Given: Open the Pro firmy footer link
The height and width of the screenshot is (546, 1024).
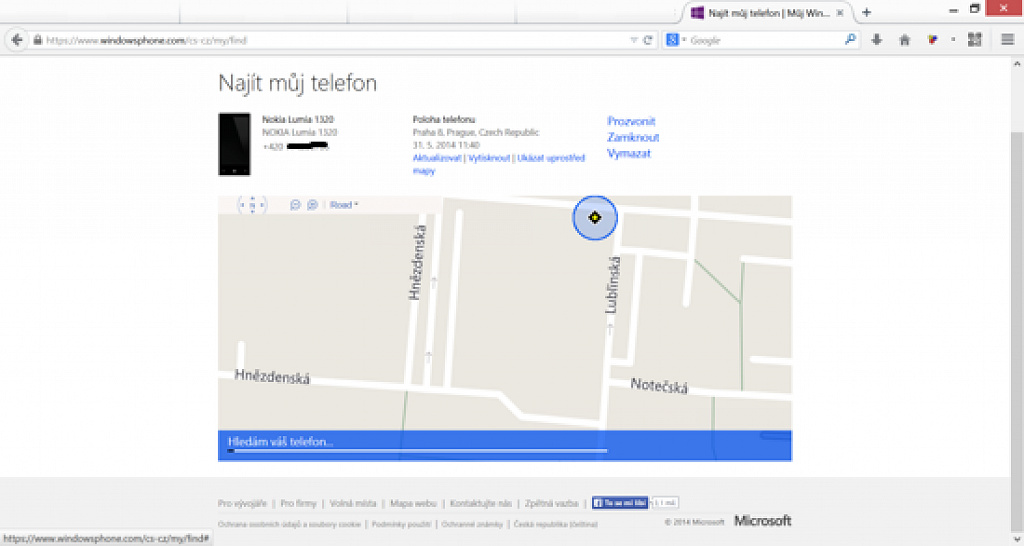Looking at the screenshot, I should [x=298, y=503].
